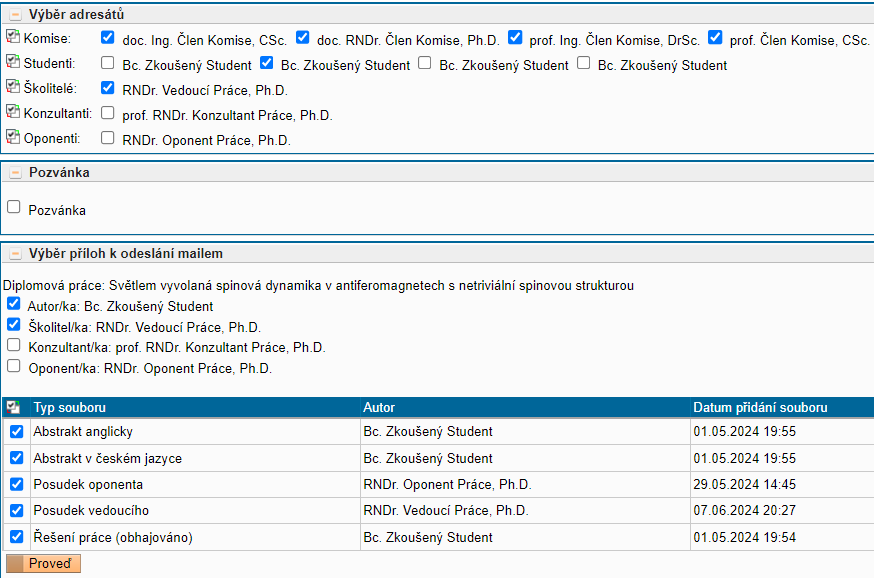Click the select-all icon beside Oponenti

pyautogui.click(x=12, y=137)
